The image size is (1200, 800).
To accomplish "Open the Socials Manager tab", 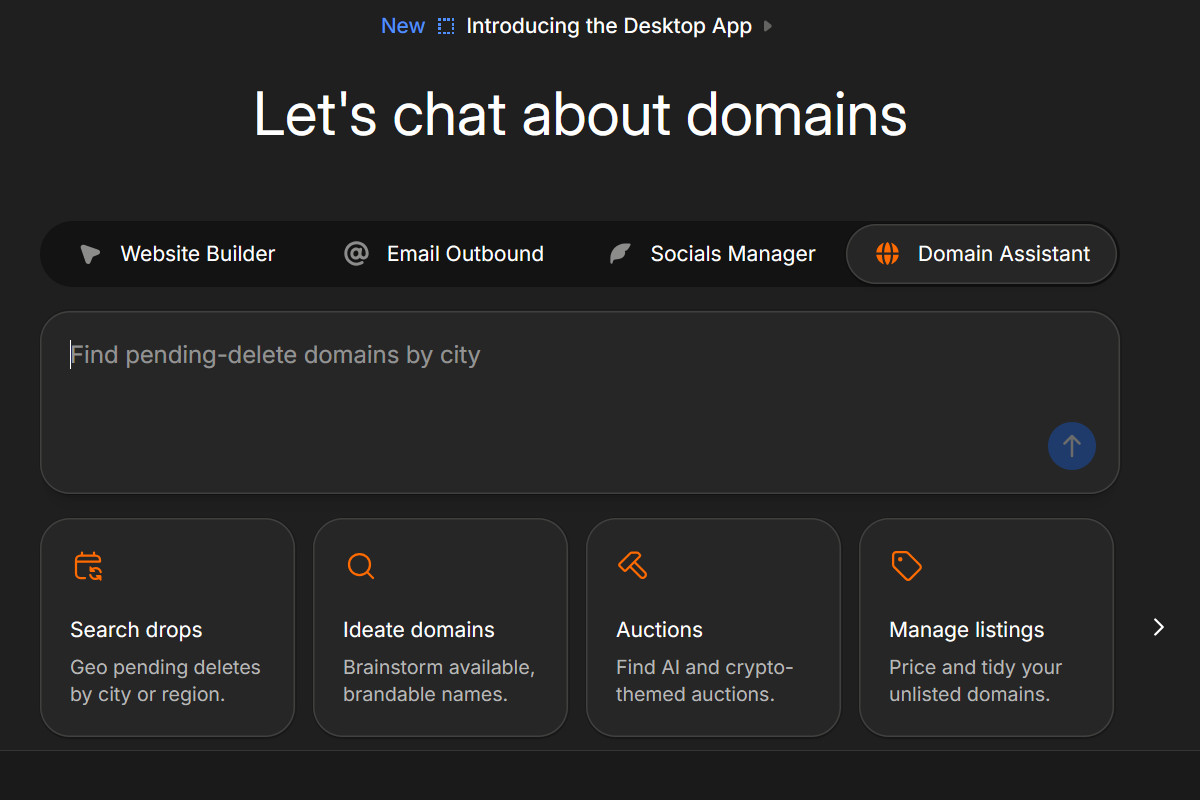I will pos(712,254).
